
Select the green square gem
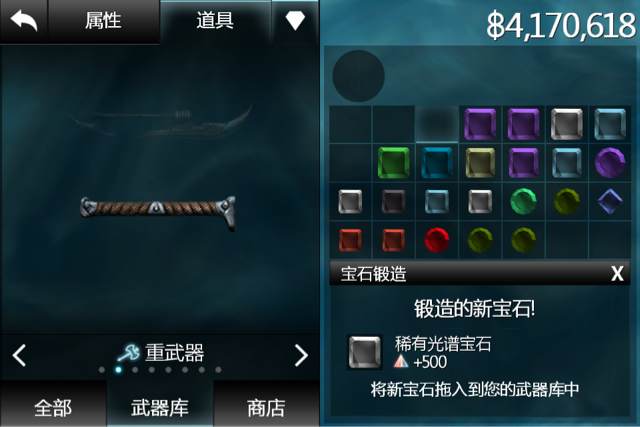pyautogui.click(x=393, y=163)
